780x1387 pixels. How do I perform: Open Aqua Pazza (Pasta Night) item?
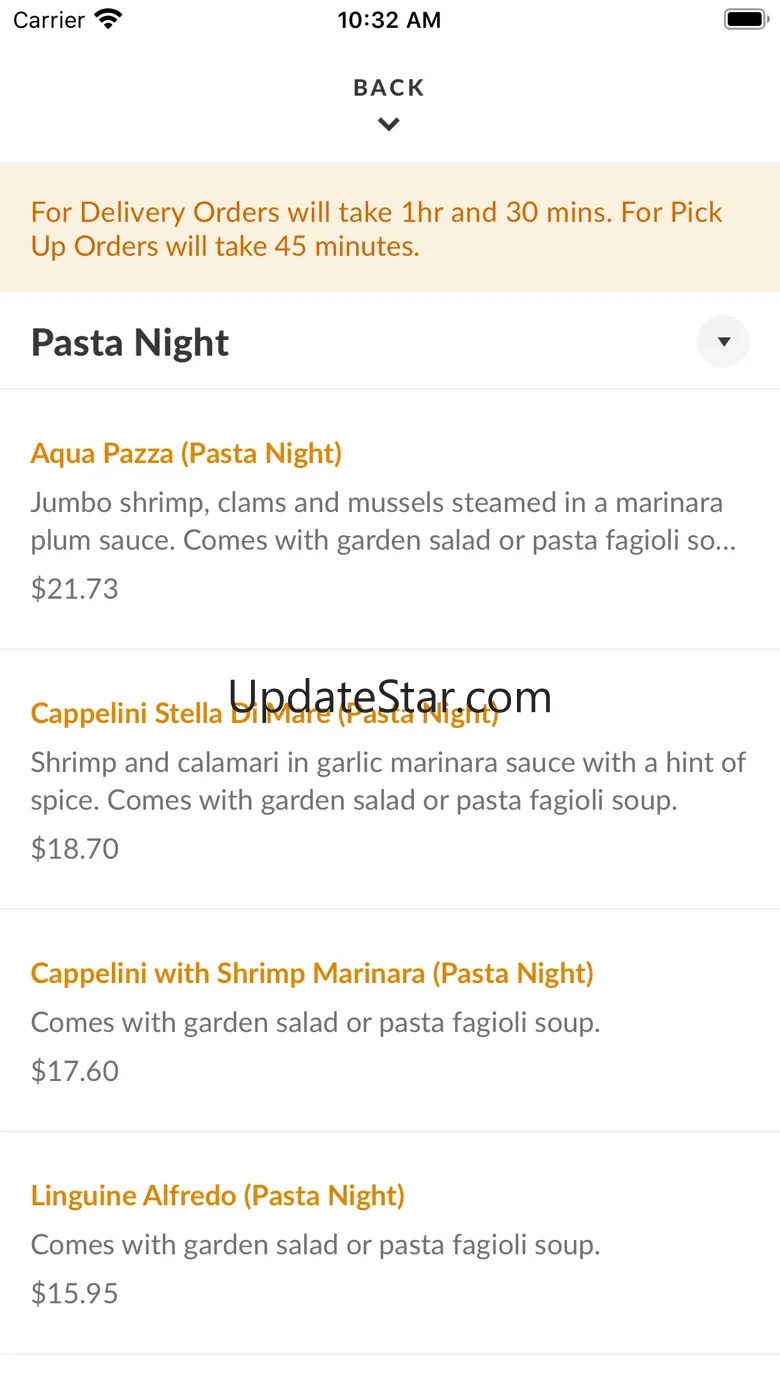tap(186, 454)
